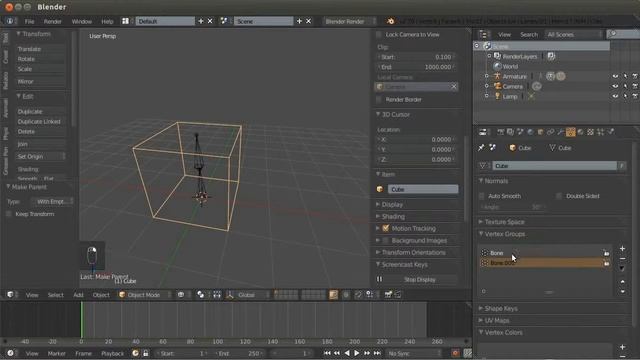Click the outliner editor type icon
This screenshot has height=360, width=640.
483,35
